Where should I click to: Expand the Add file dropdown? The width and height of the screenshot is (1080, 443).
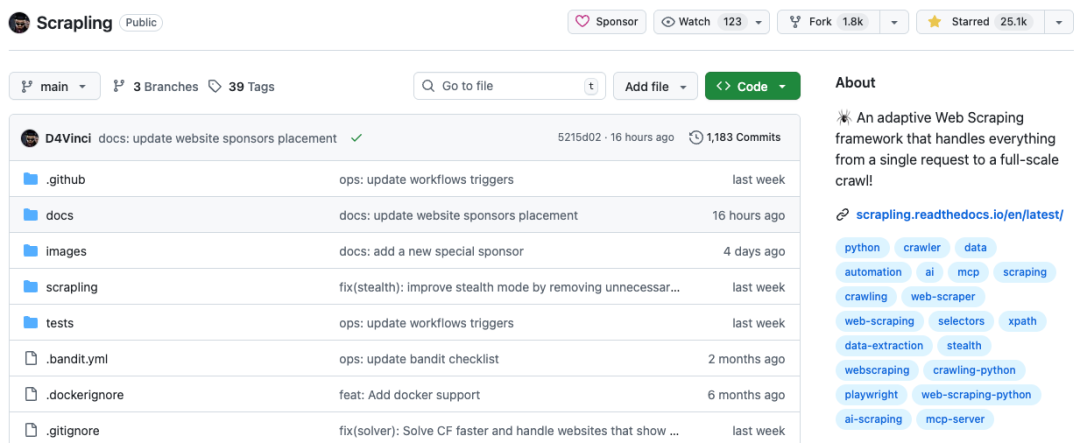(x=655, y=87)
